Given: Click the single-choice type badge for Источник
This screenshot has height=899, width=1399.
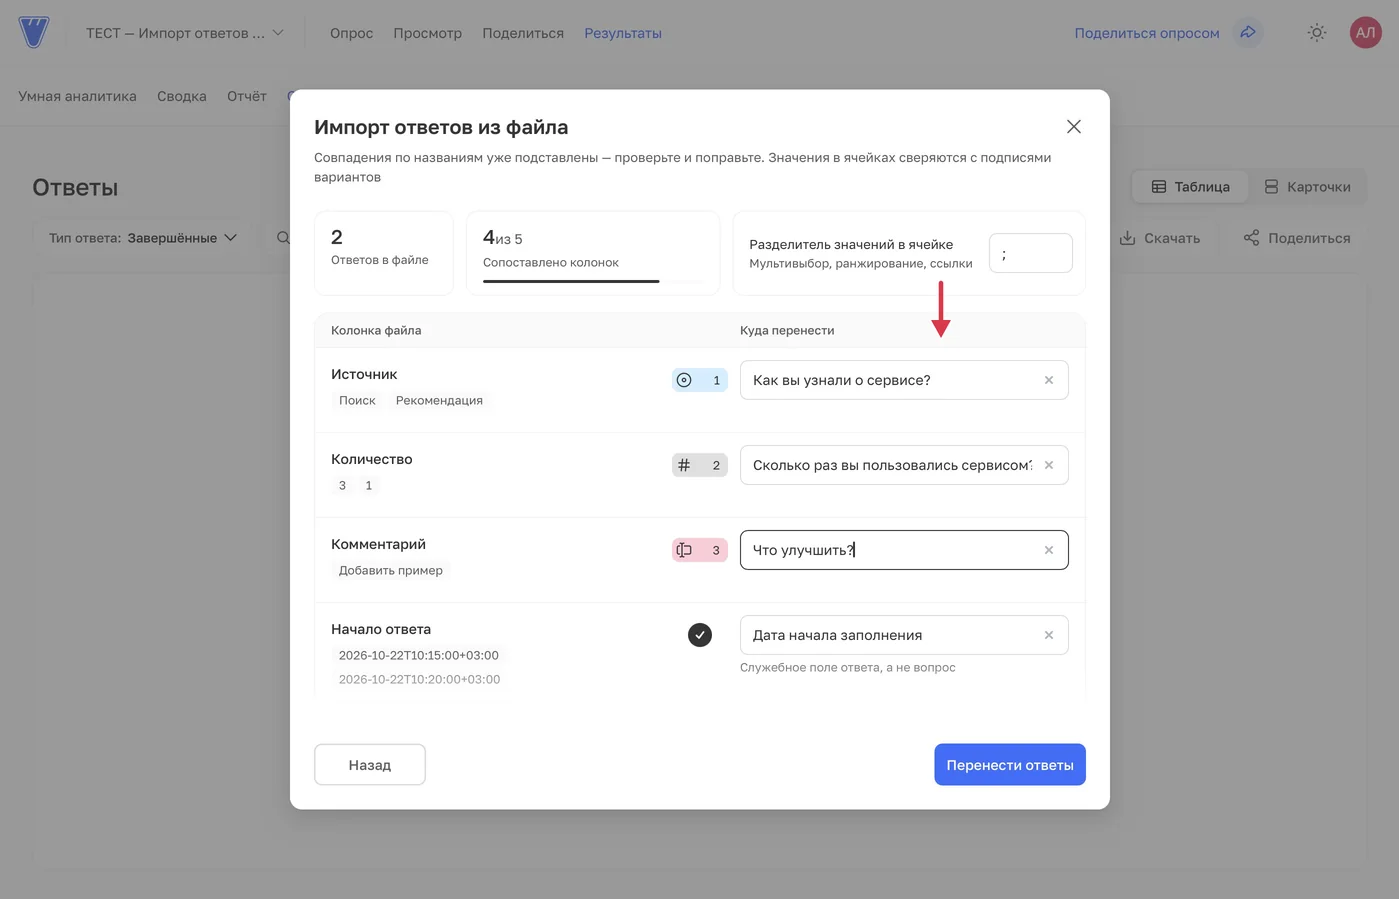Looking at the screenshot, I should (699, 380).
